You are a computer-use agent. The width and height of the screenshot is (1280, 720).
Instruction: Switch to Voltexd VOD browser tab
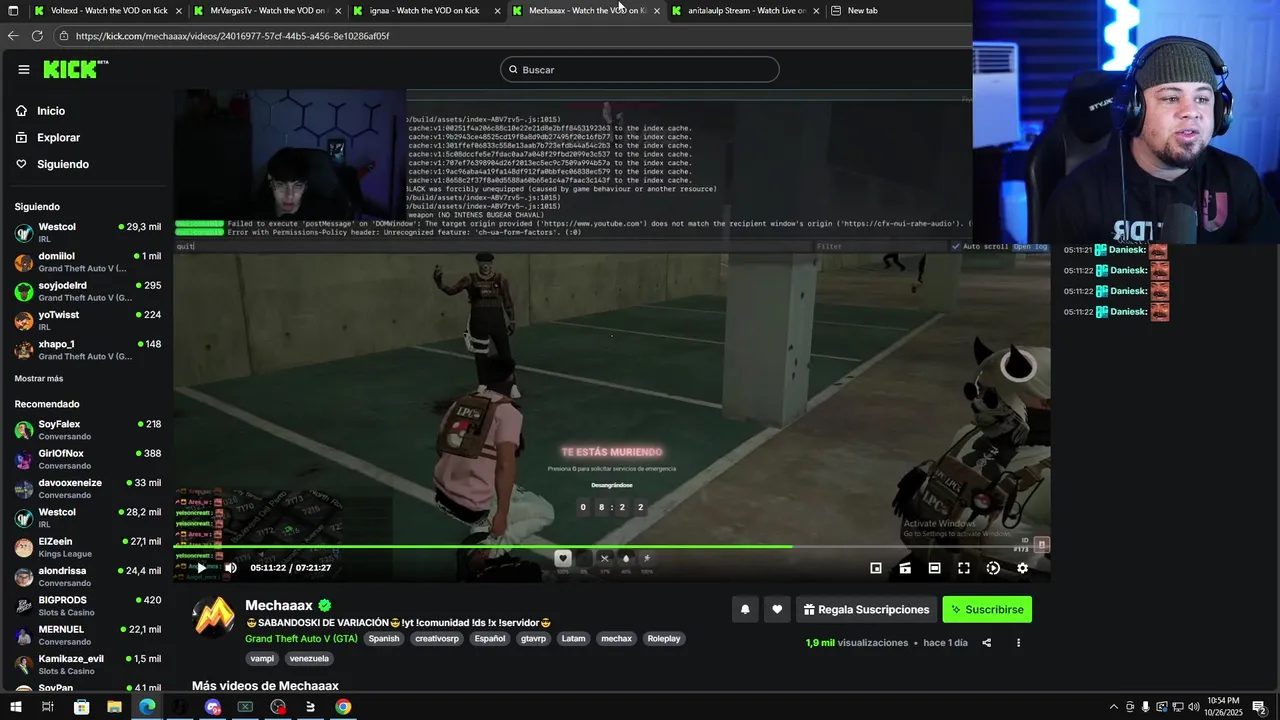(x=108, y=10)
